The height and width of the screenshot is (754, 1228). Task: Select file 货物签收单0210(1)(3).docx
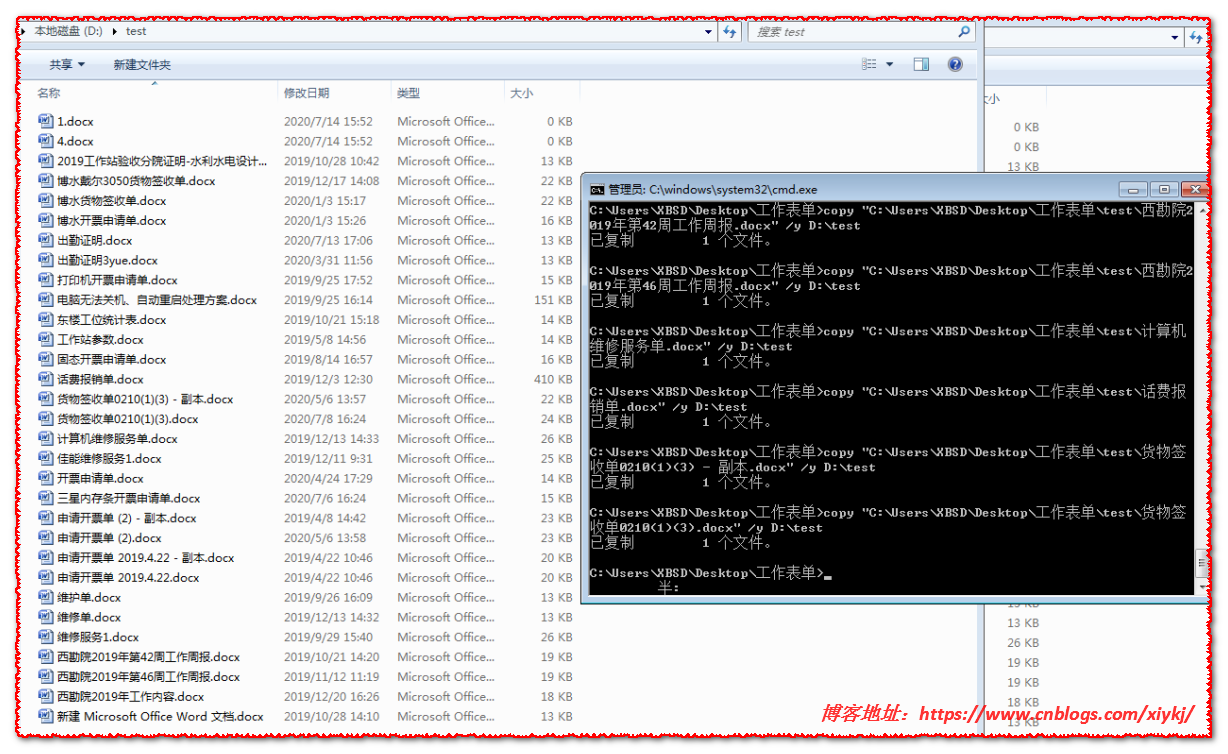(x=127, y=419)
